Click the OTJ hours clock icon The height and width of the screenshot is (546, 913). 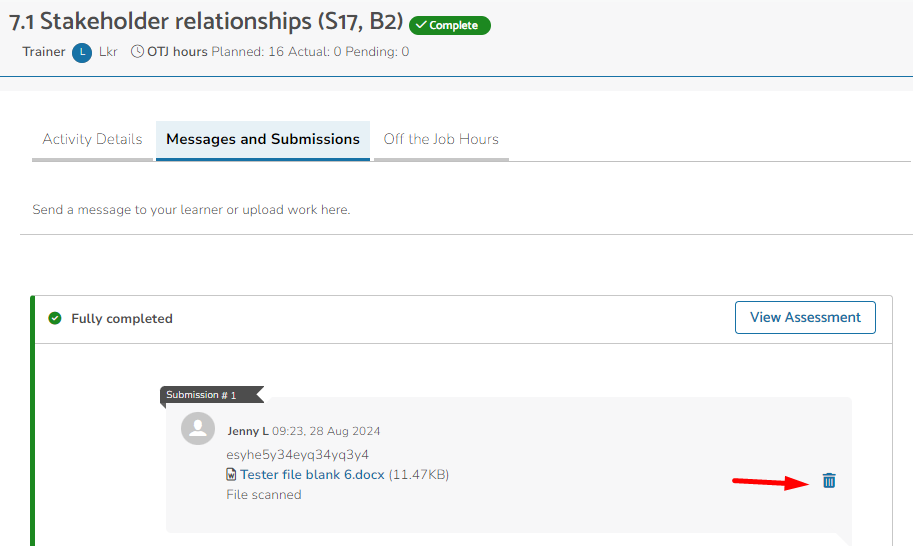pos(137,51)
